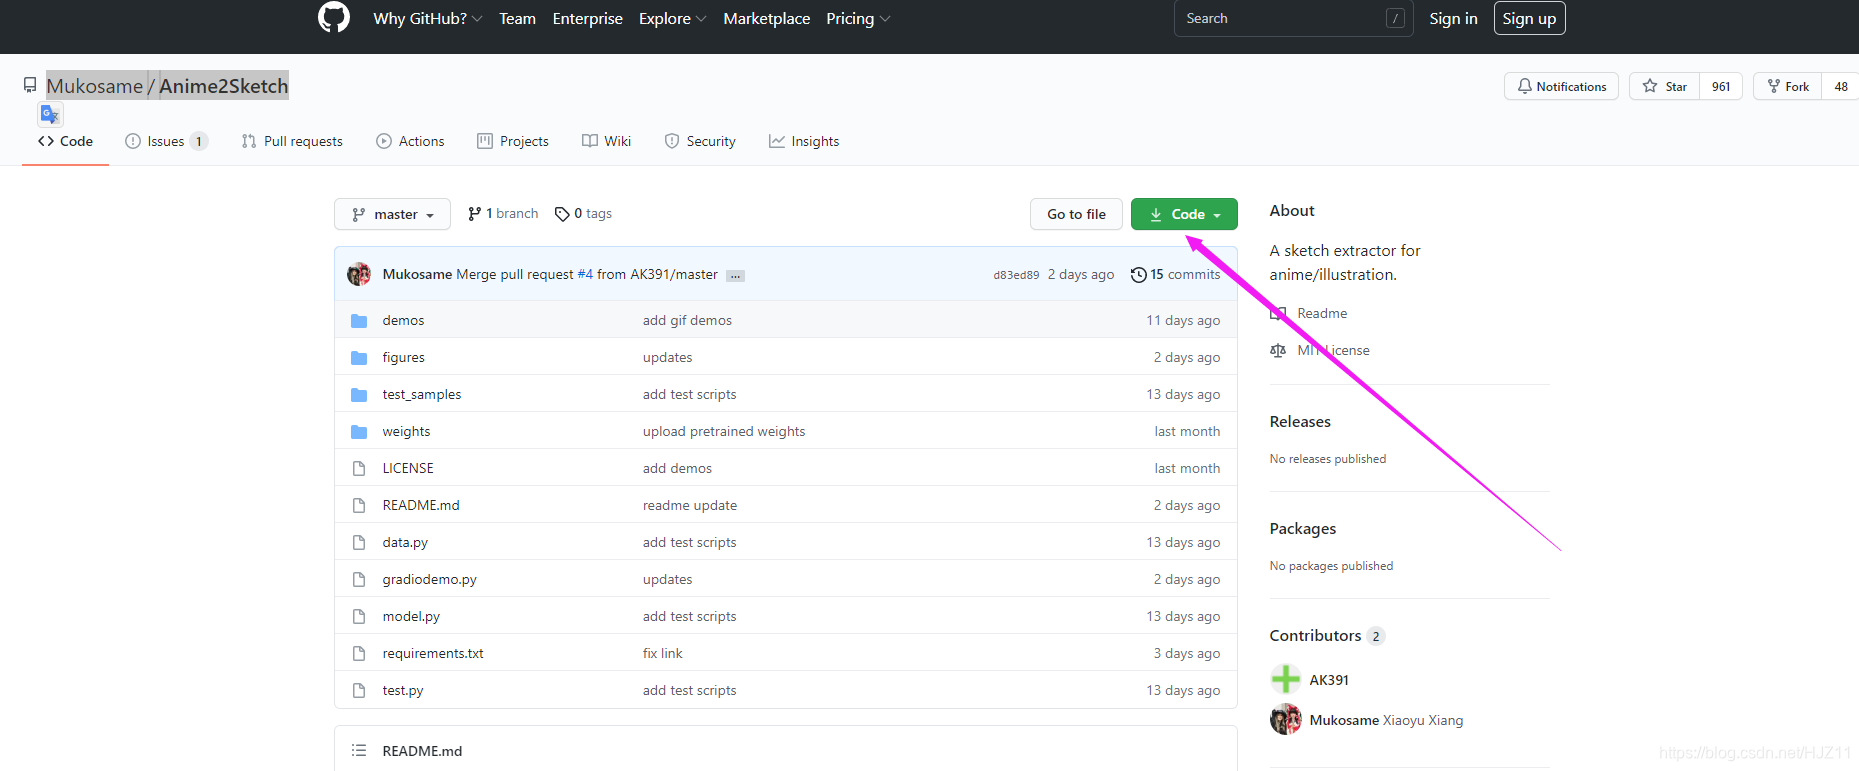Screen dimensions: 1859x771
Task: Click the MIT License scale icon
Action: click(1278, 350)
